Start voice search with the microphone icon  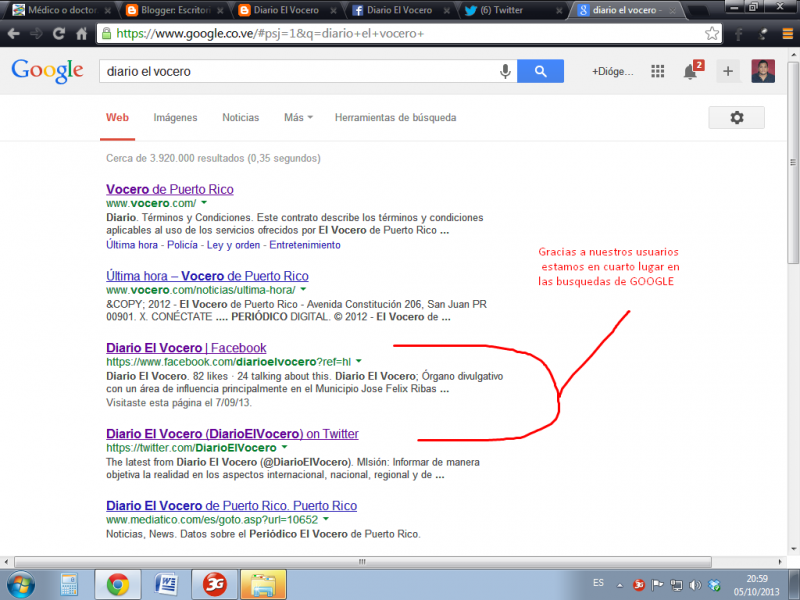coord(505,71)
